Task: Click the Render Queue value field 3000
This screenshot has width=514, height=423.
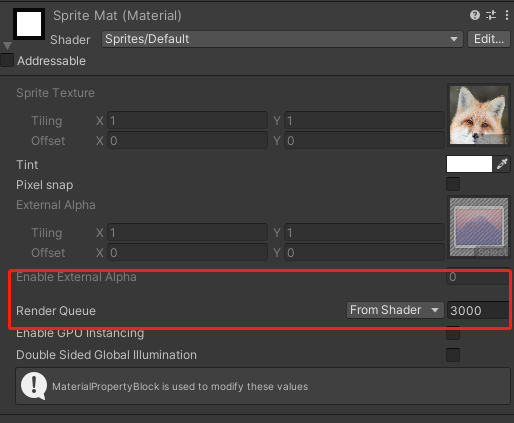Action: coord(478,310)
